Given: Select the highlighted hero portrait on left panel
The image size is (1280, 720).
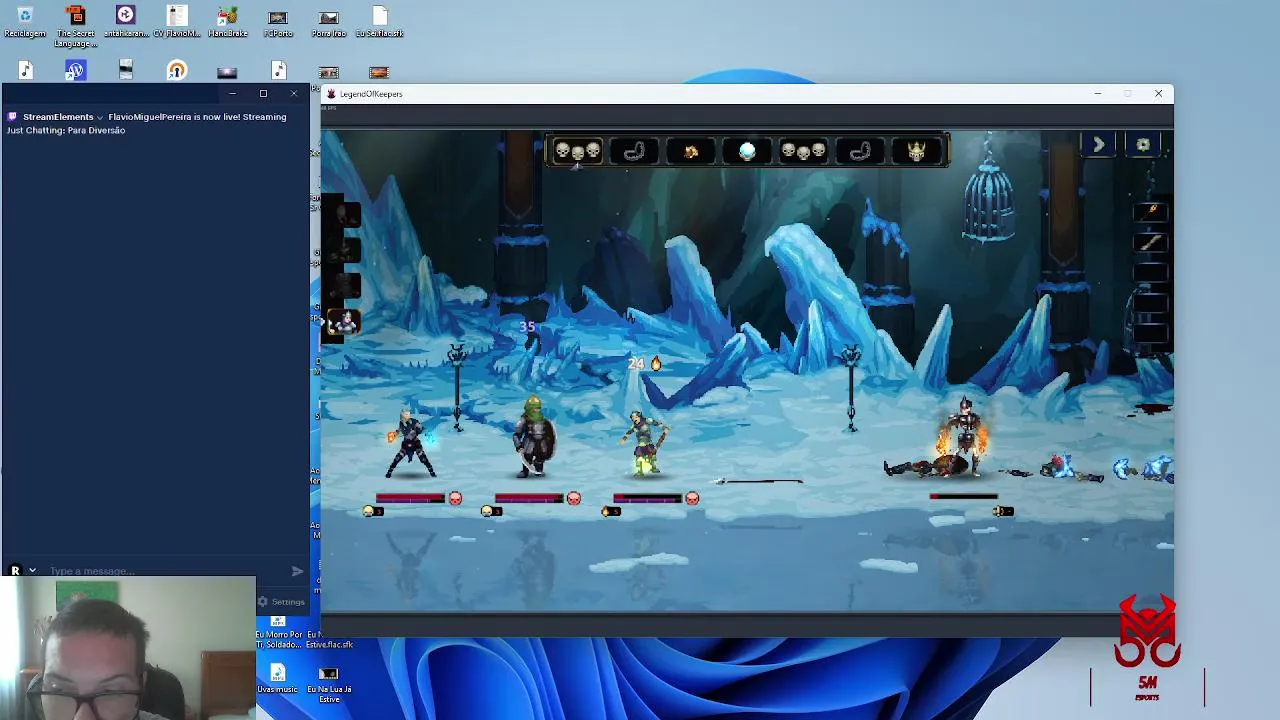Looking at the screenshot, I should tap(344, 322).
